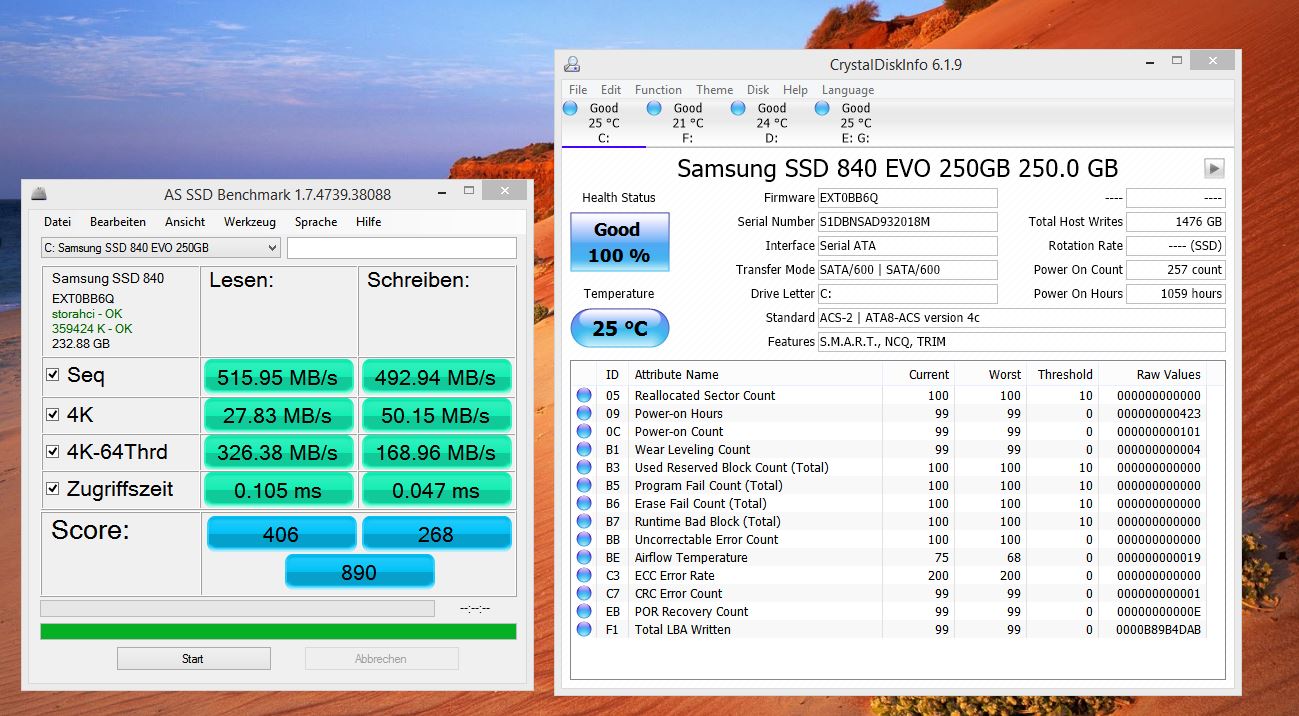Click the 492.94 MB/s sequential write result
Screen dimensions: 1299x716
436,378
